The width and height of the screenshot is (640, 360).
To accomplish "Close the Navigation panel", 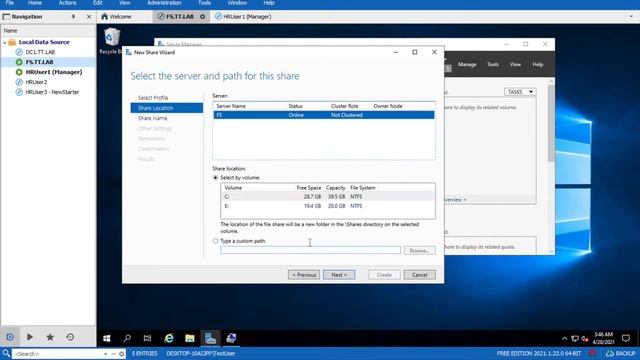I will 89,17.
